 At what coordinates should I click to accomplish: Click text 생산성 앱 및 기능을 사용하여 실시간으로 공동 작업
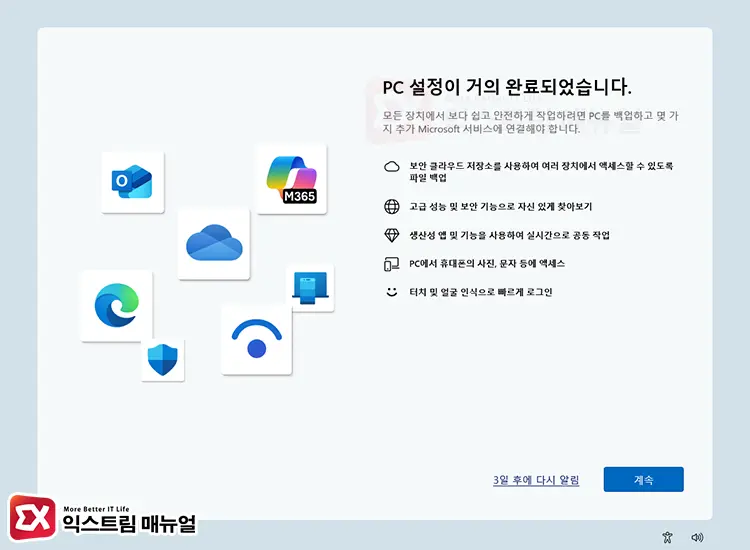point(509,235)
